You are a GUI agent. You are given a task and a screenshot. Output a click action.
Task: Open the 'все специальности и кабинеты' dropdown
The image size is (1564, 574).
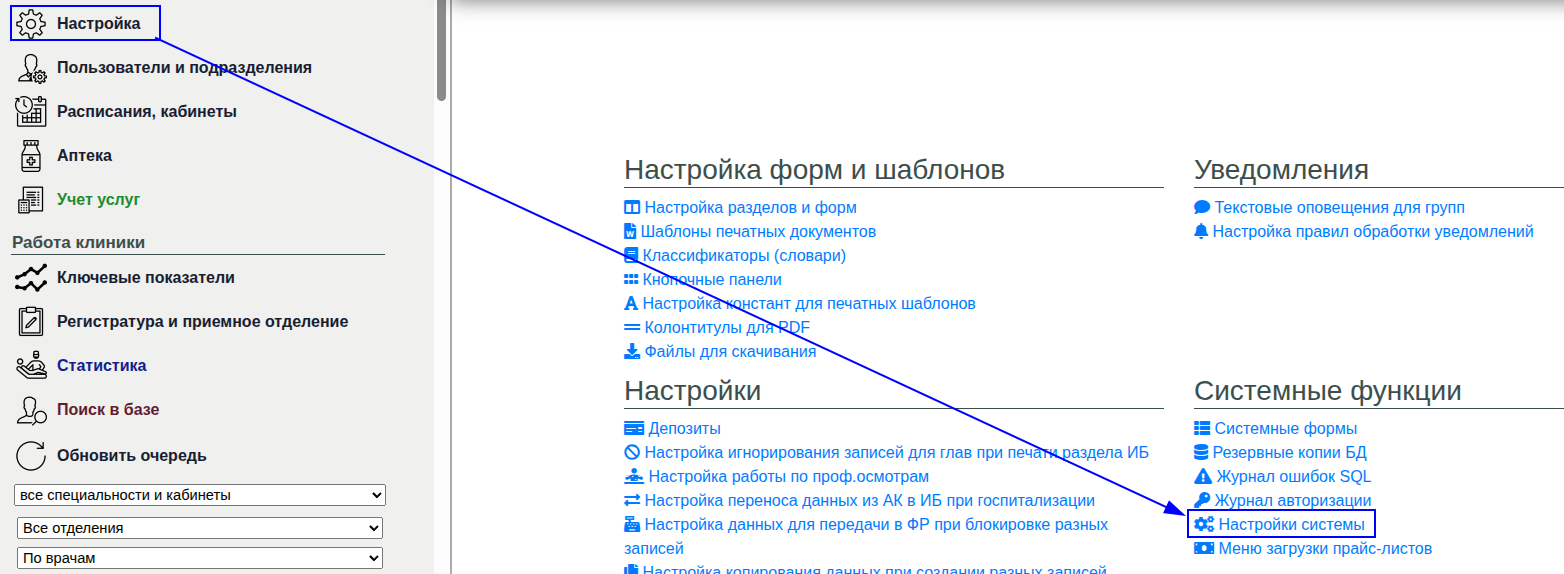[201, 495]
